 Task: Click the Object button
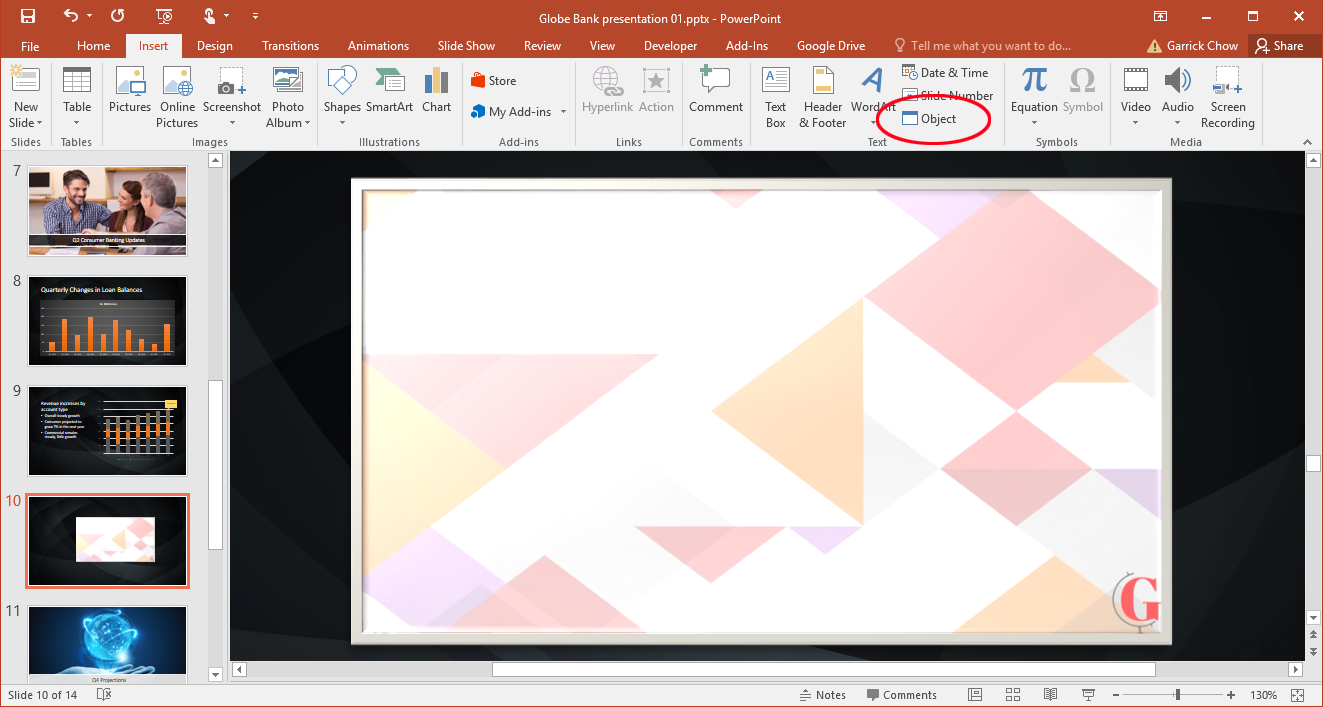click(x=930, y=119)
